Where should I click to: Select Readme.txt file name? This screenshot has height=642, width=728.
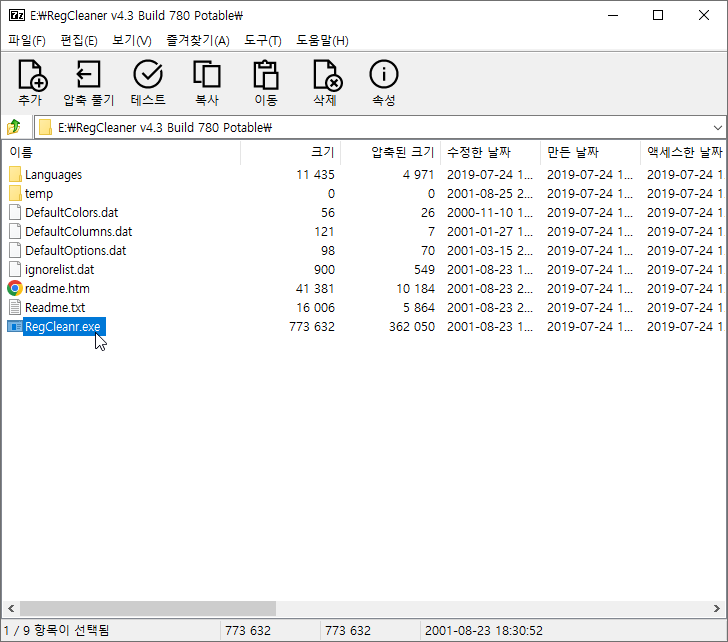point(55,308)
